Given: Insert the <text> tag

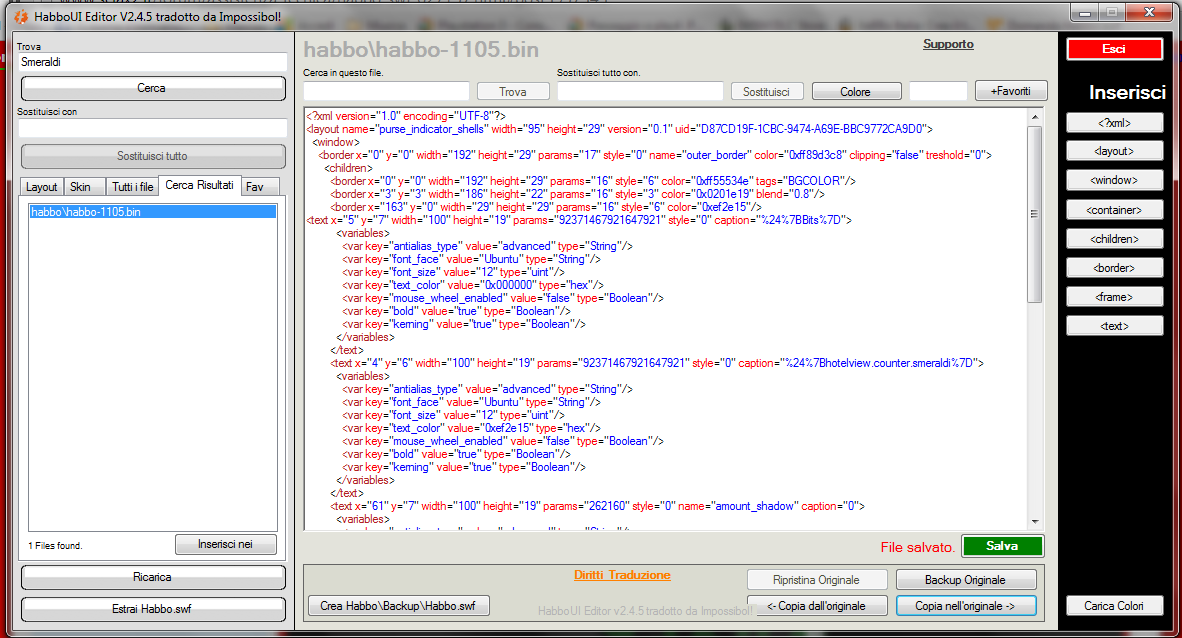Looking at the screenshot, I should tap(1114, 326).
